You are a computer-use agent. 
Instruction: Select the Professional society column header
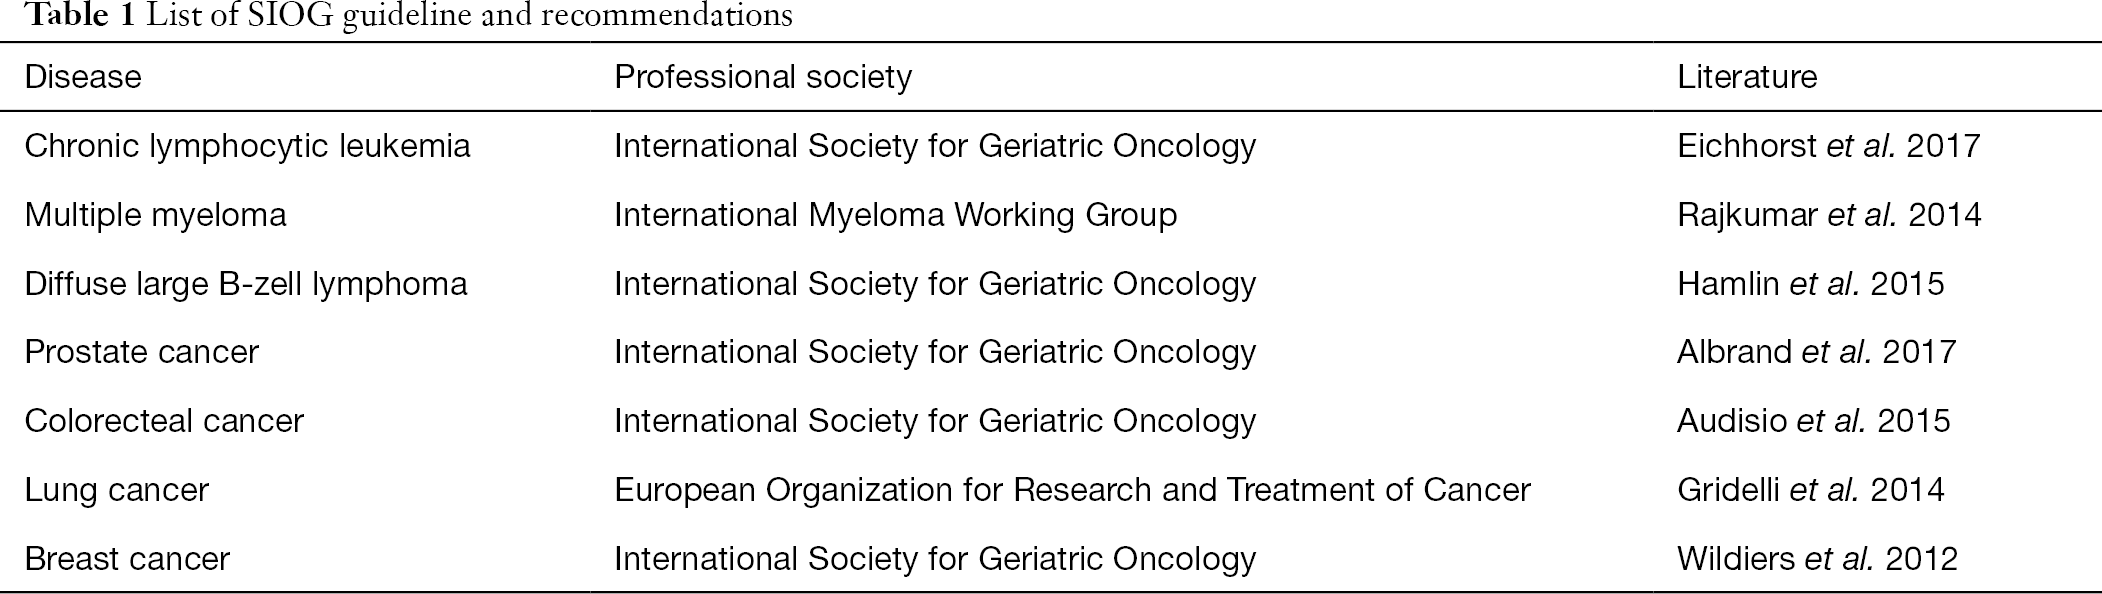point(763,77)
